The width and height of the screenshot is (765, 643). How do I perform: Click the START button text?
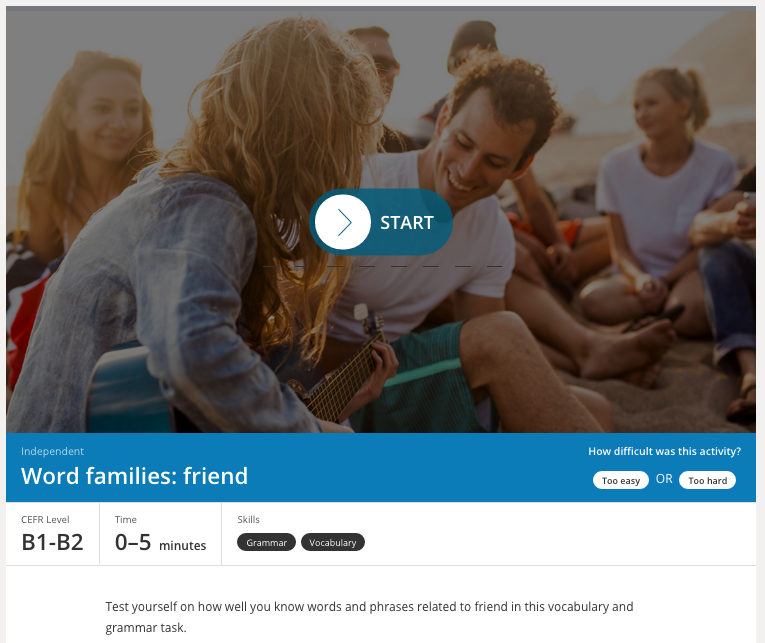[x=406, y=222]
